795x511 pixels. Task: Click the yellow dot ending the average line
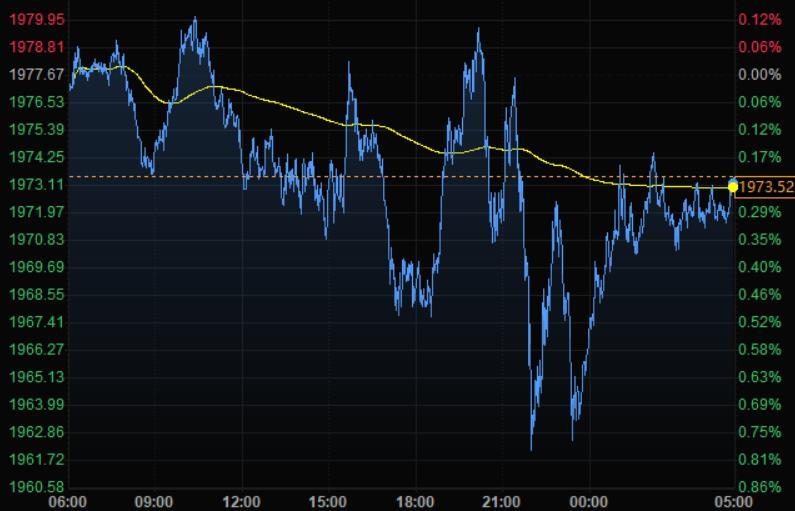click(x=733, y=187)
